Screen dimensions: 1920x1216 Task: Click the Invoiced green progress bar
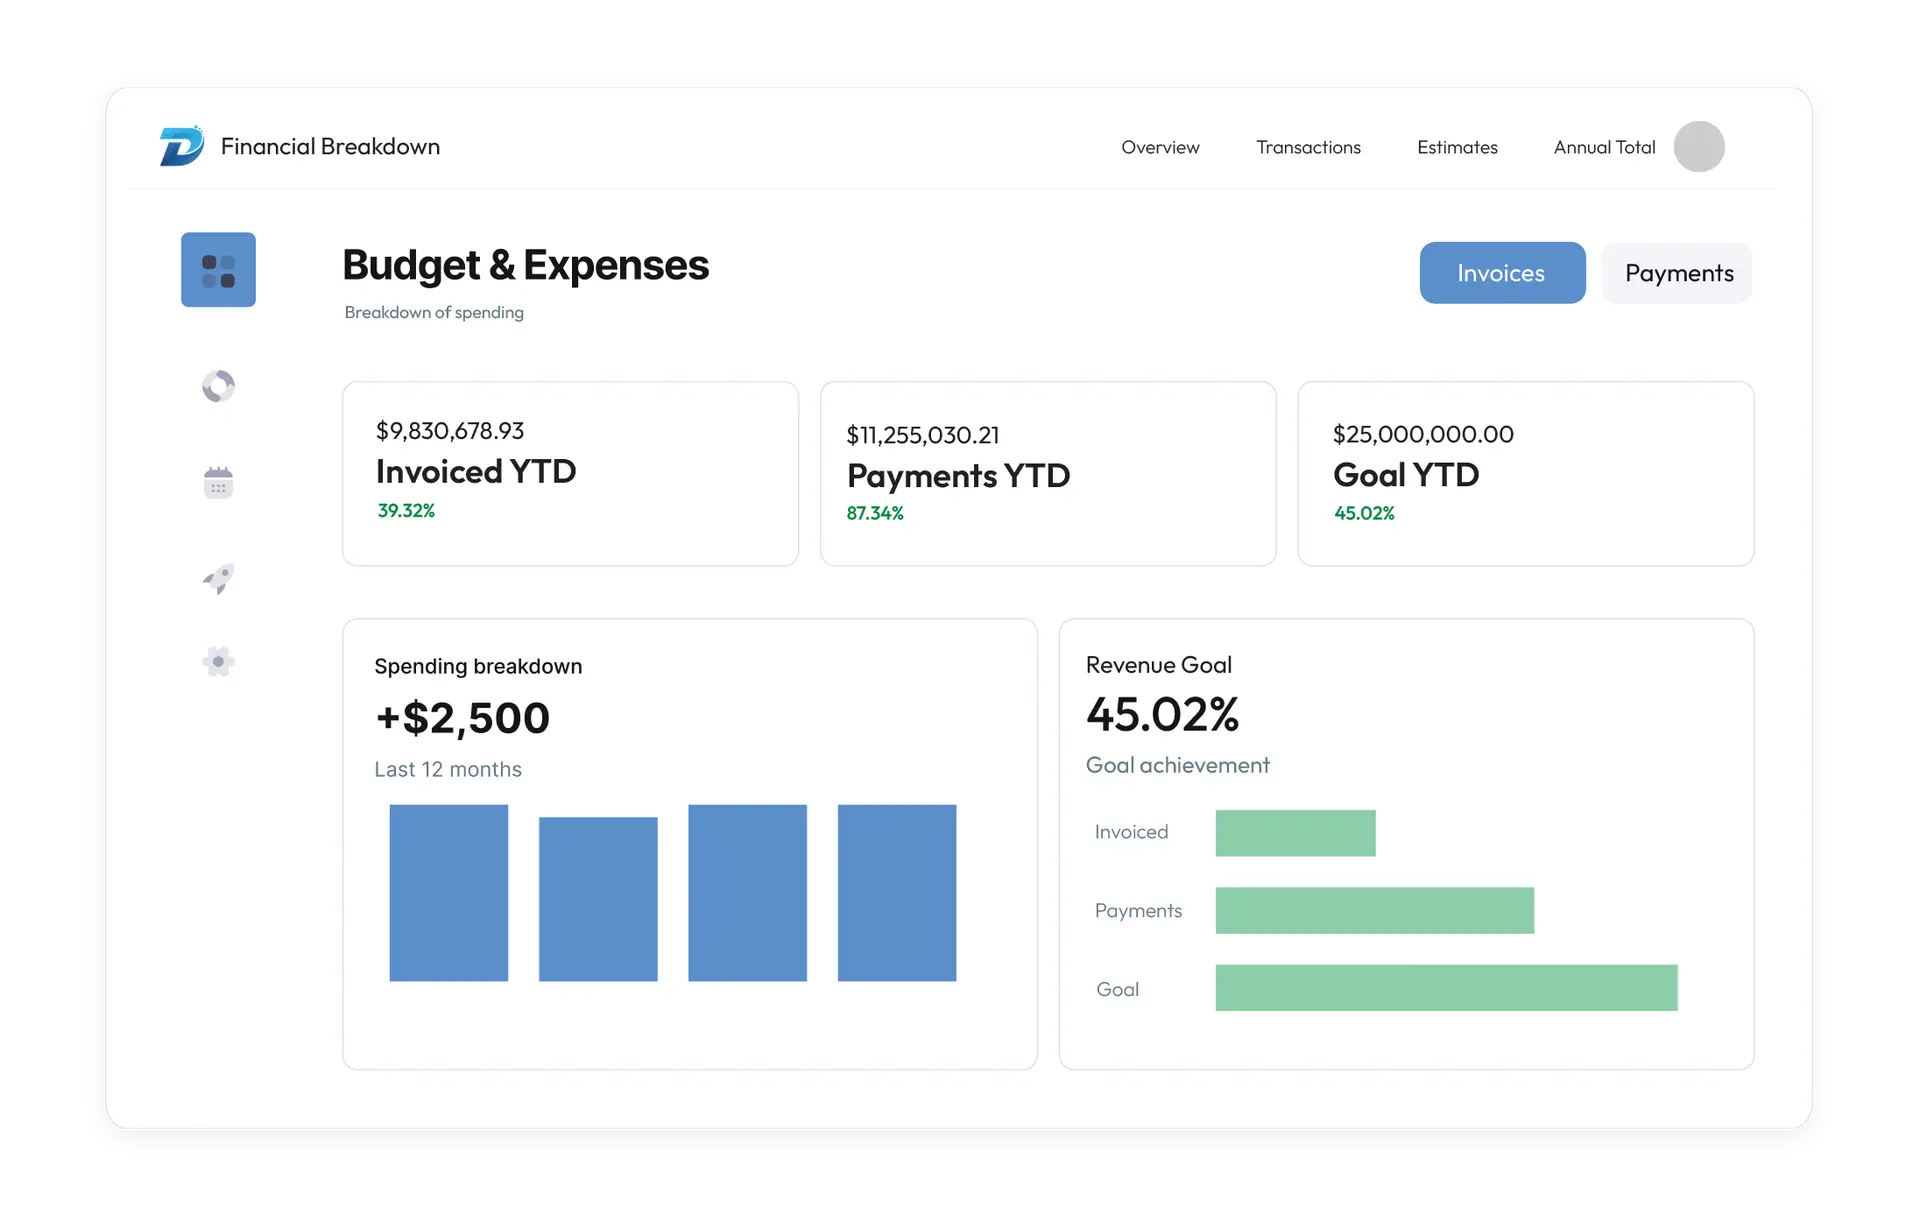click(1295, 833)
